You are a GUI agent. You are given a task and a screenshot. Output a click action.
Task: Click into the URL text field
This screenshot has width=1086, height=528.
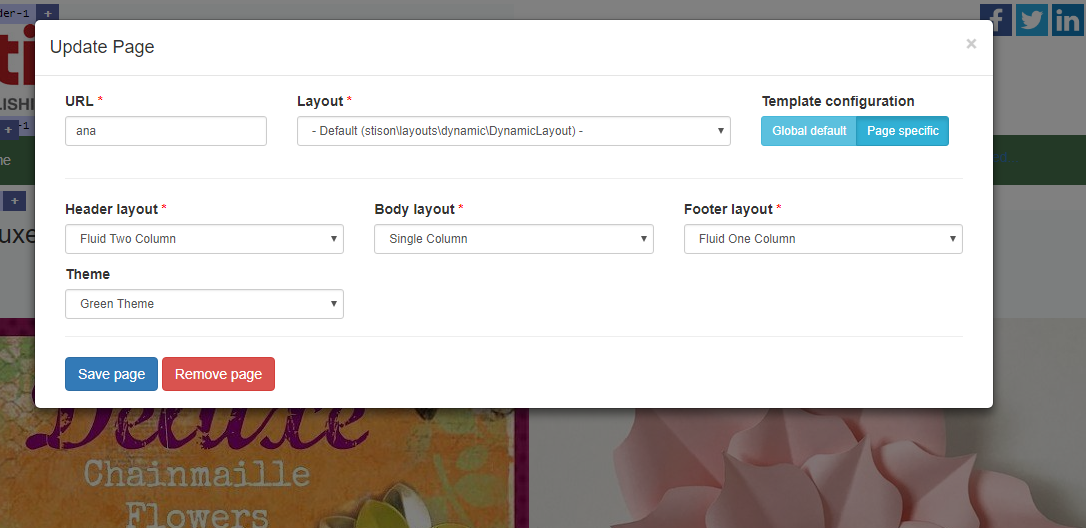[166, 131]
